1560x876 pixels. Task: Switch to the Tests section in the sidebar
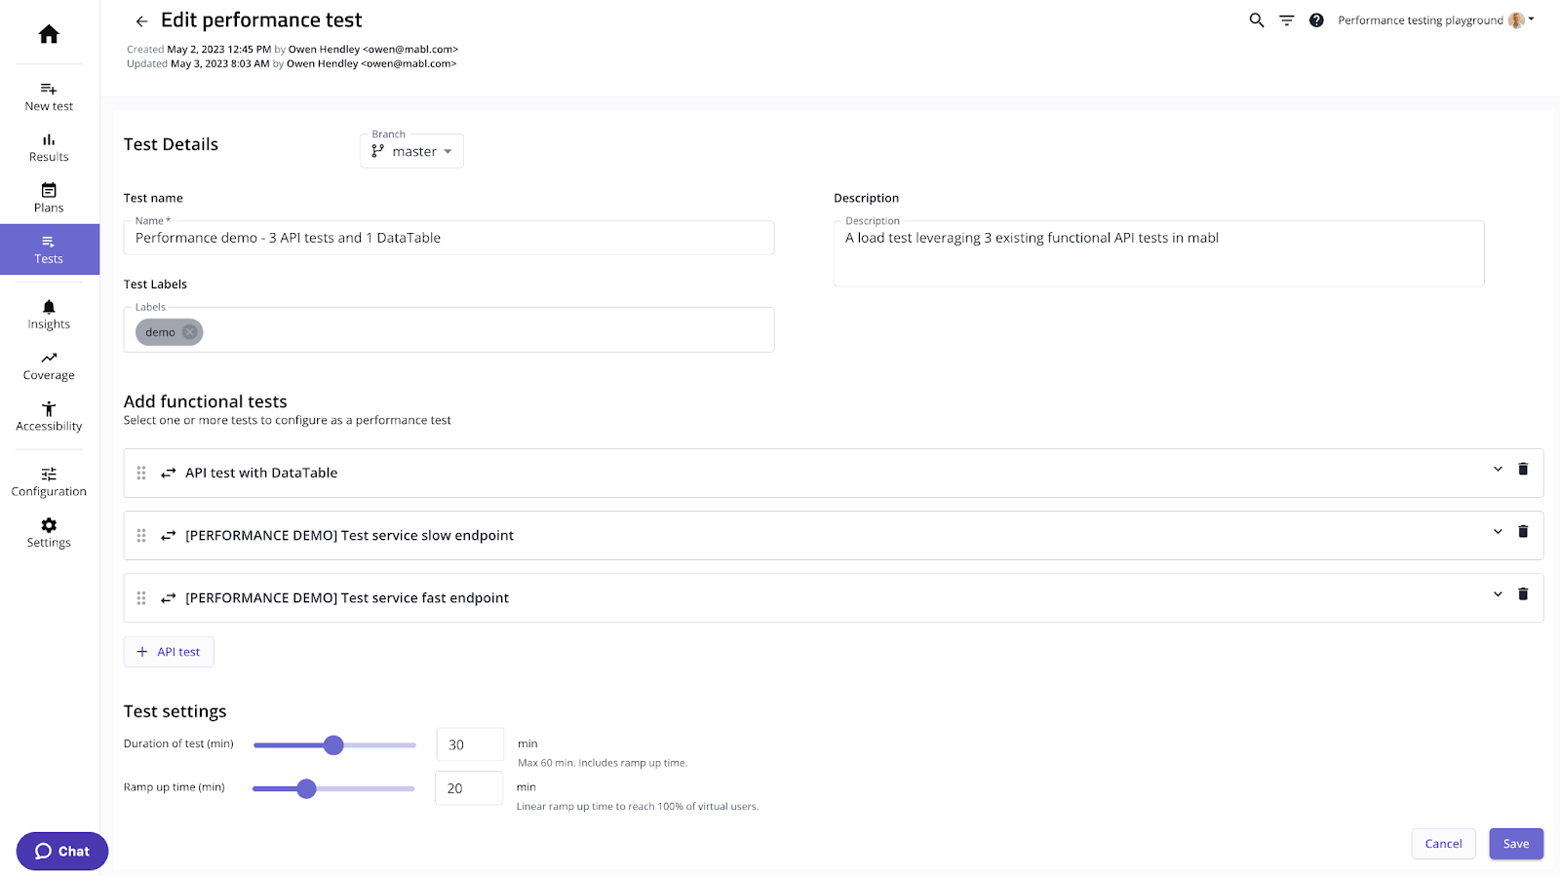(48, 249)
